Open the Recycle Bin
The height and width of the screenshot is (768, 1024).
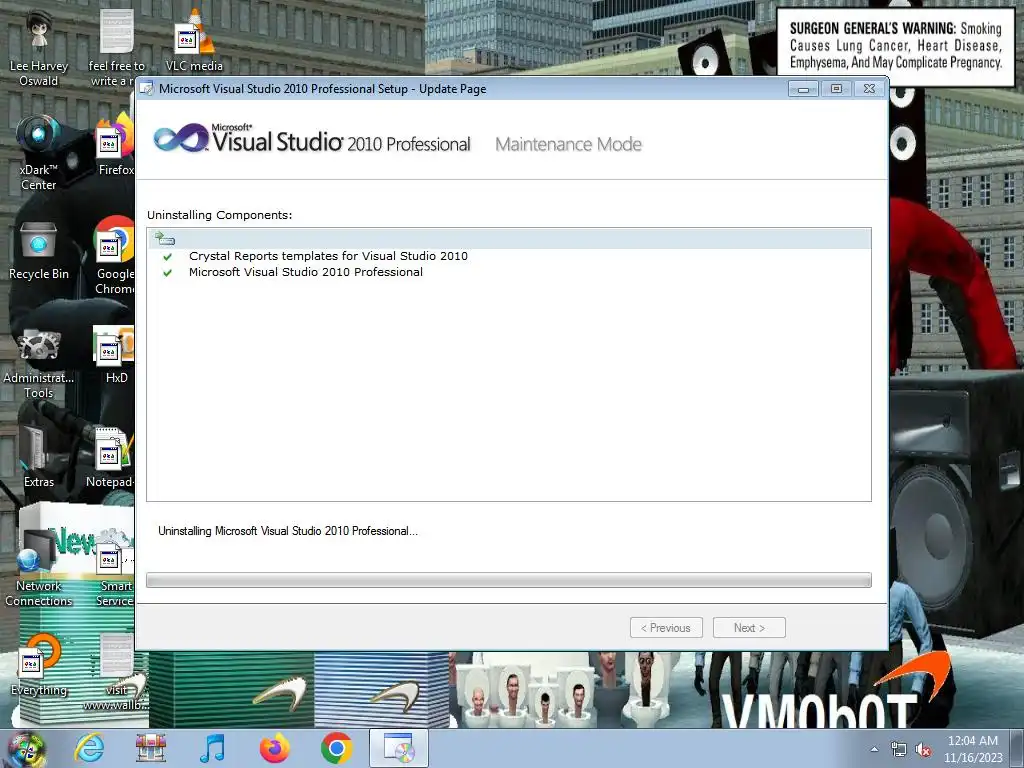[39, 251]
